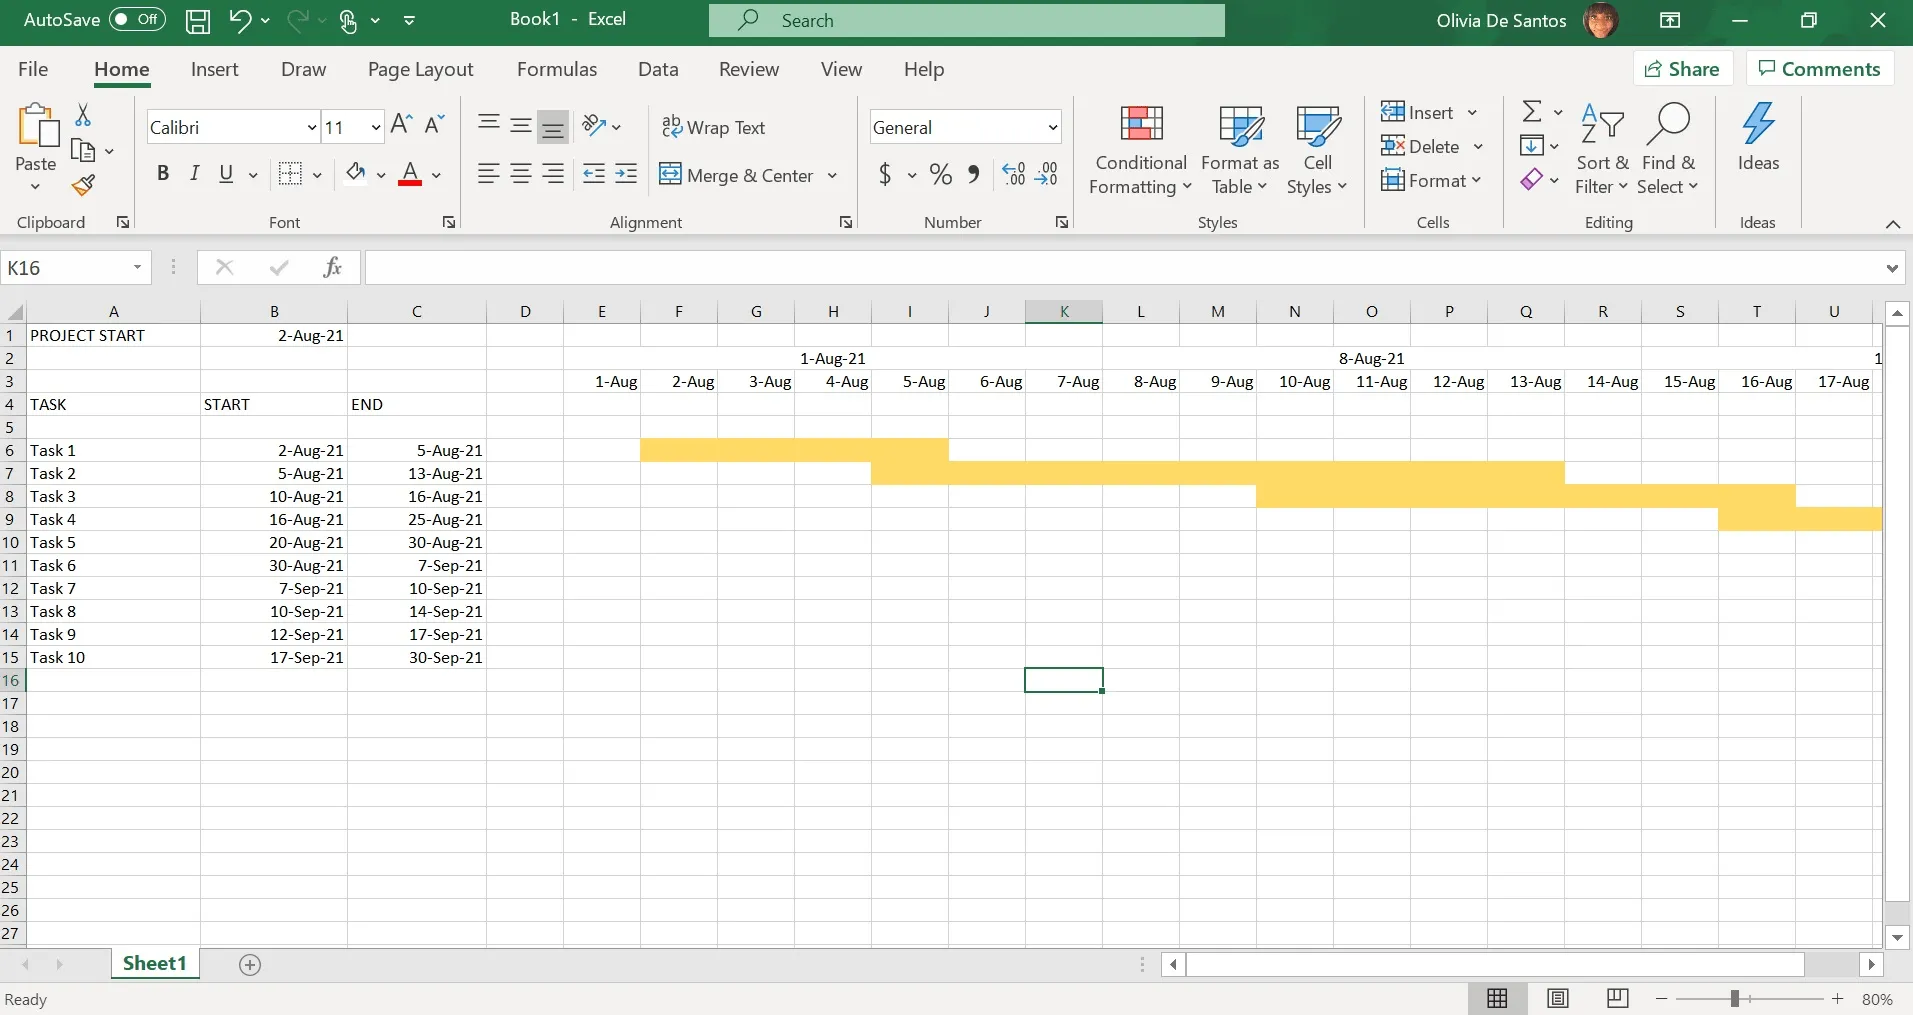The image size is (1913, 1015).
Task: Switch to the Page Layout tab
Action: [420, 69]
